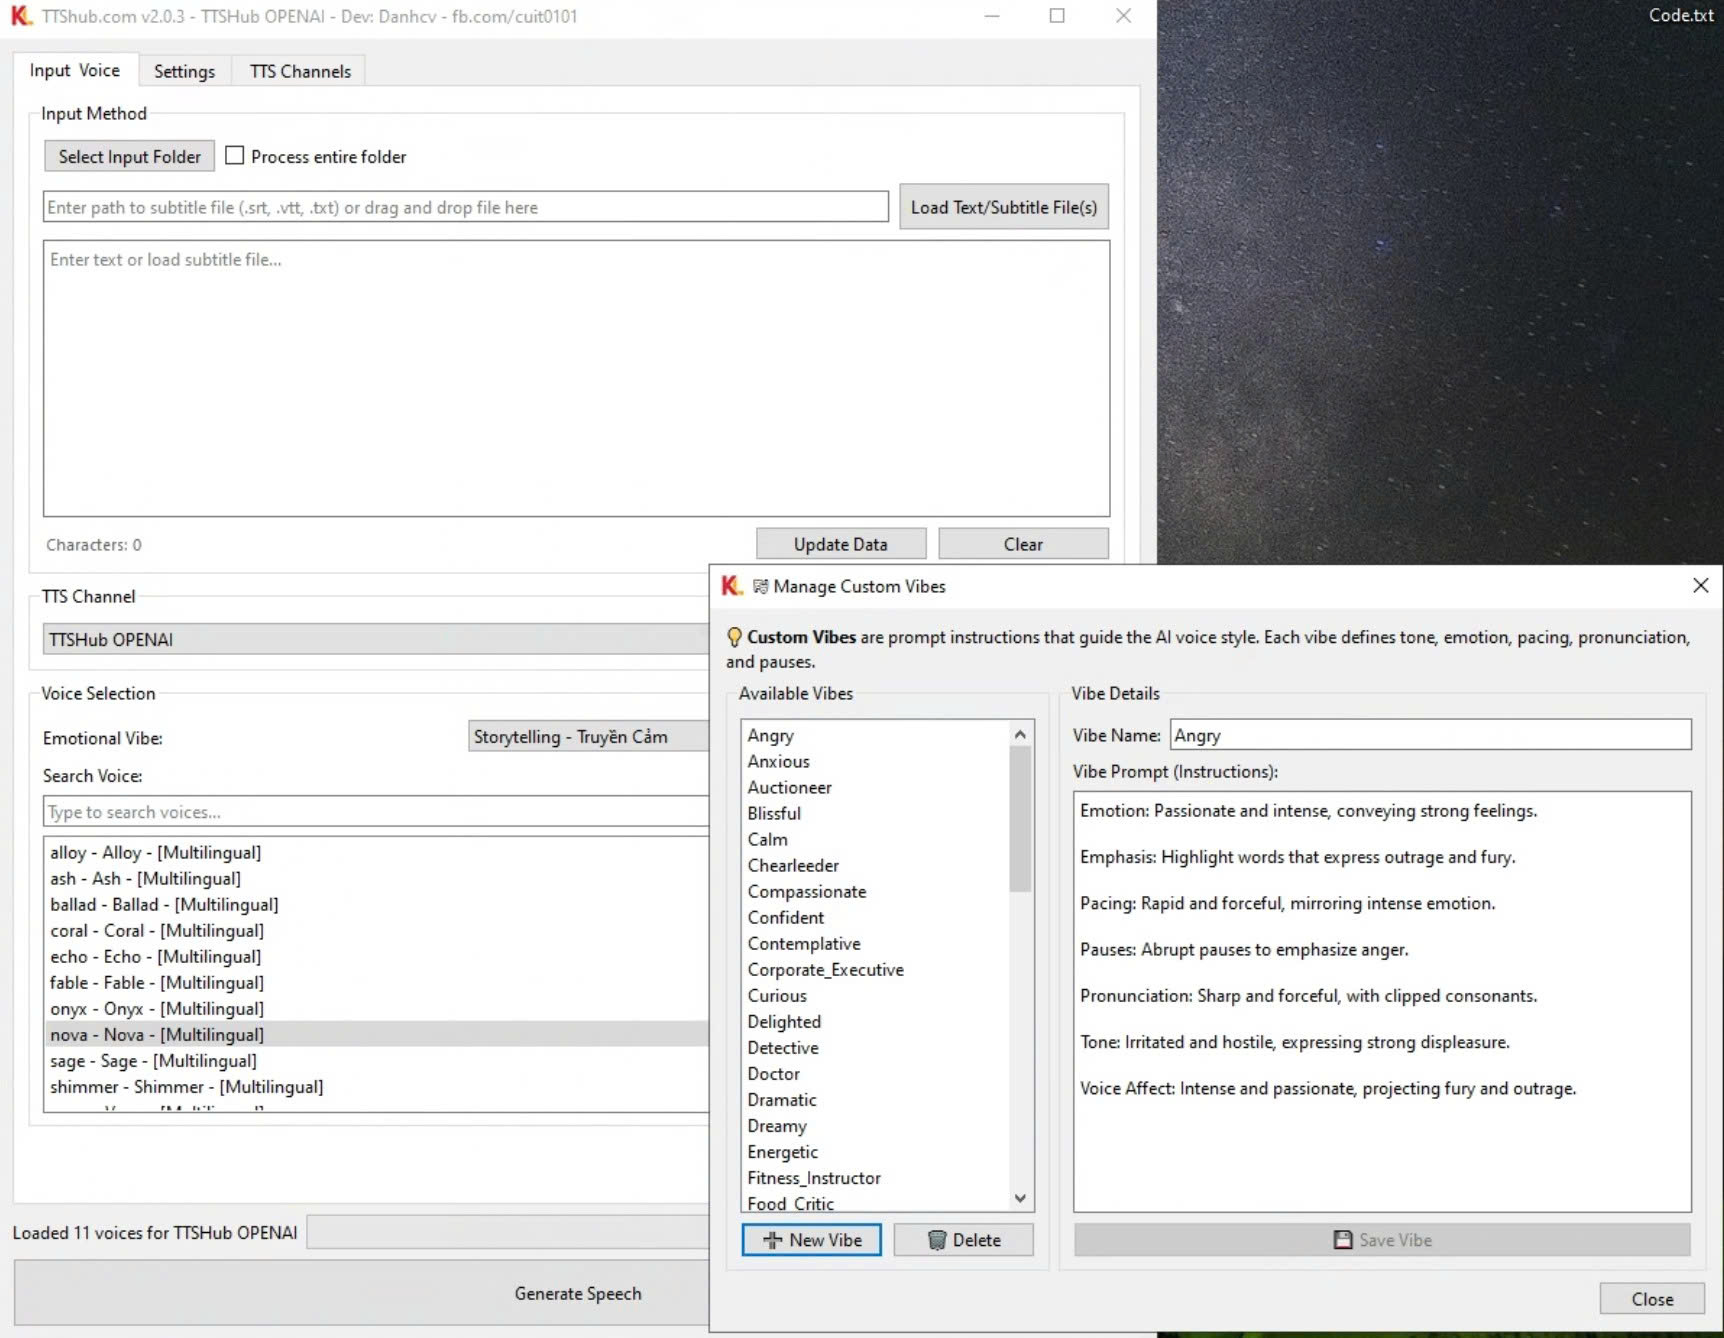
Task: Click the Available Vibes scrollbar thumb
Action: coord(1020,819)
